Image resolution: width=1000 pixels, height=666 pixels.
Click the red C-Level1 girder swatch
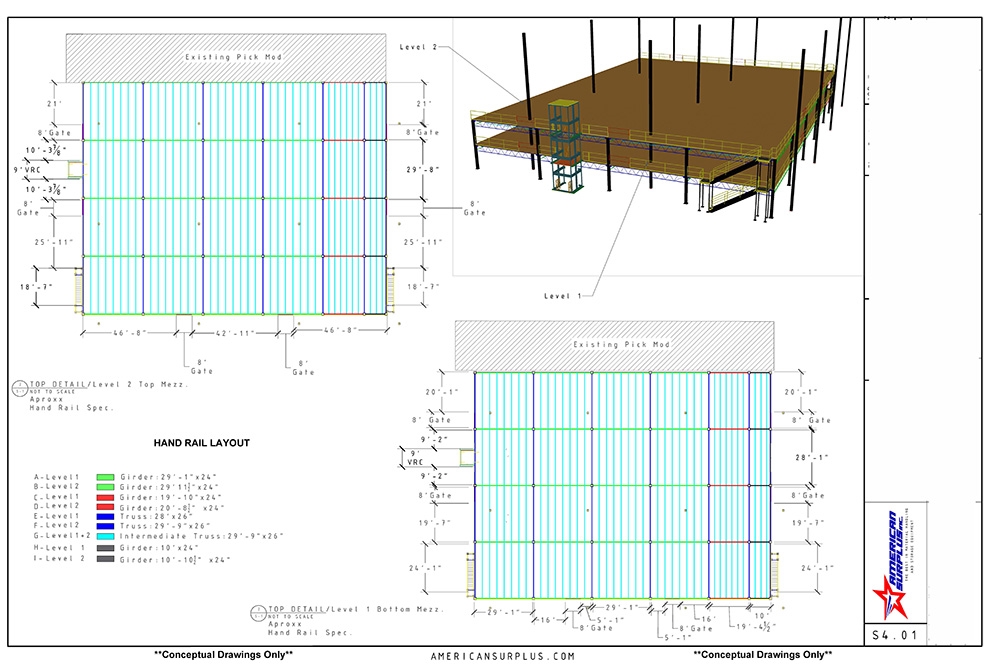point(106,497)
